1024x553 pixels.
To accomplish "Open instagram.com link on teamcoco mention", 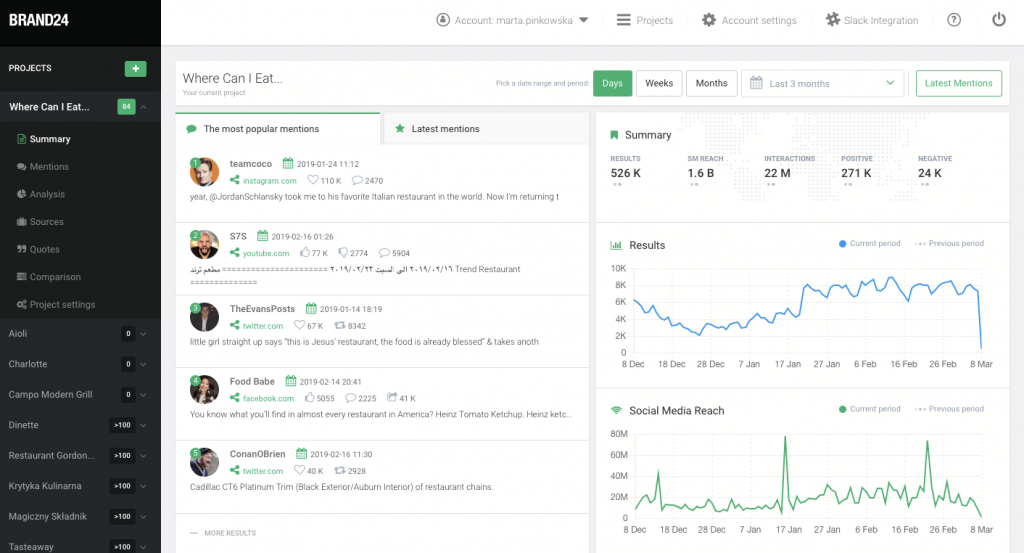I will [269, 181].
